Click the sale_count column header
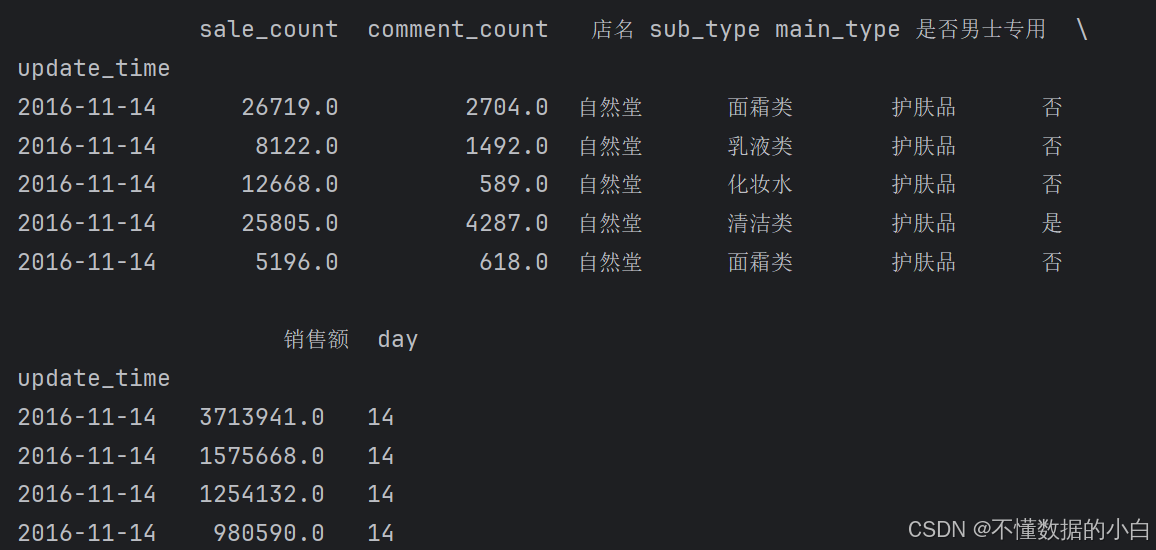Viewport: 1156px width, 550px height. click(268, 29)
